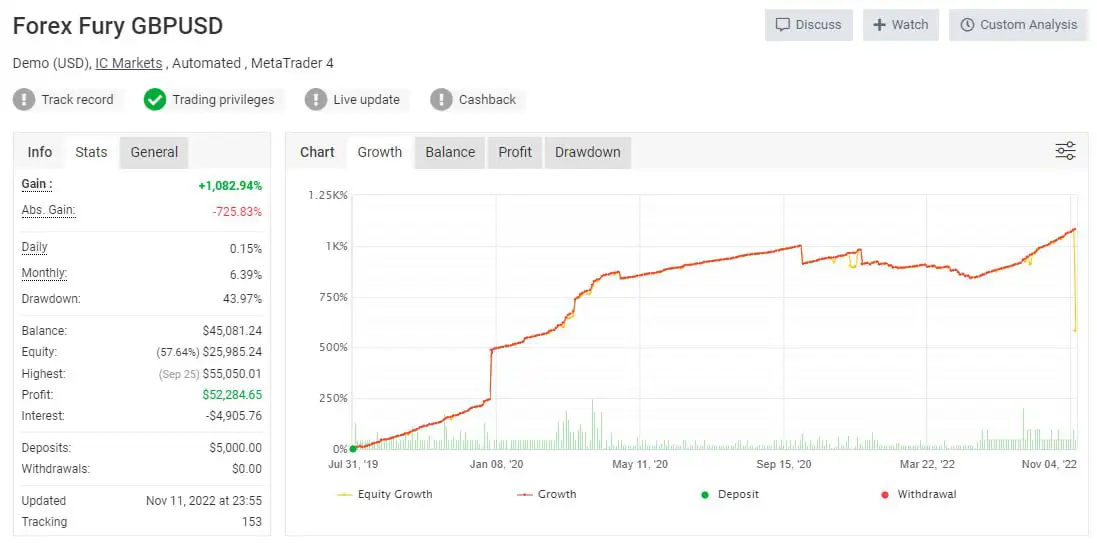1097x543 pixels.
Task: Click the Discuss speech bubble icon
Action: (x=783, y=25)
